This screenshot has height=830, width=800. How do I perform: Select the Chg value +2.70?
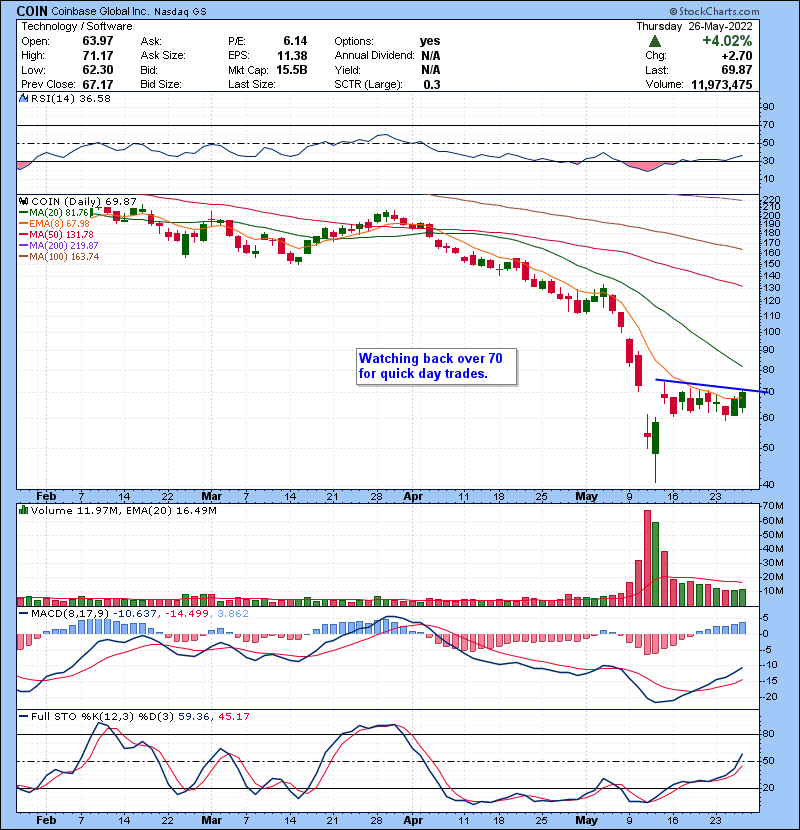[x=735, y=55]
